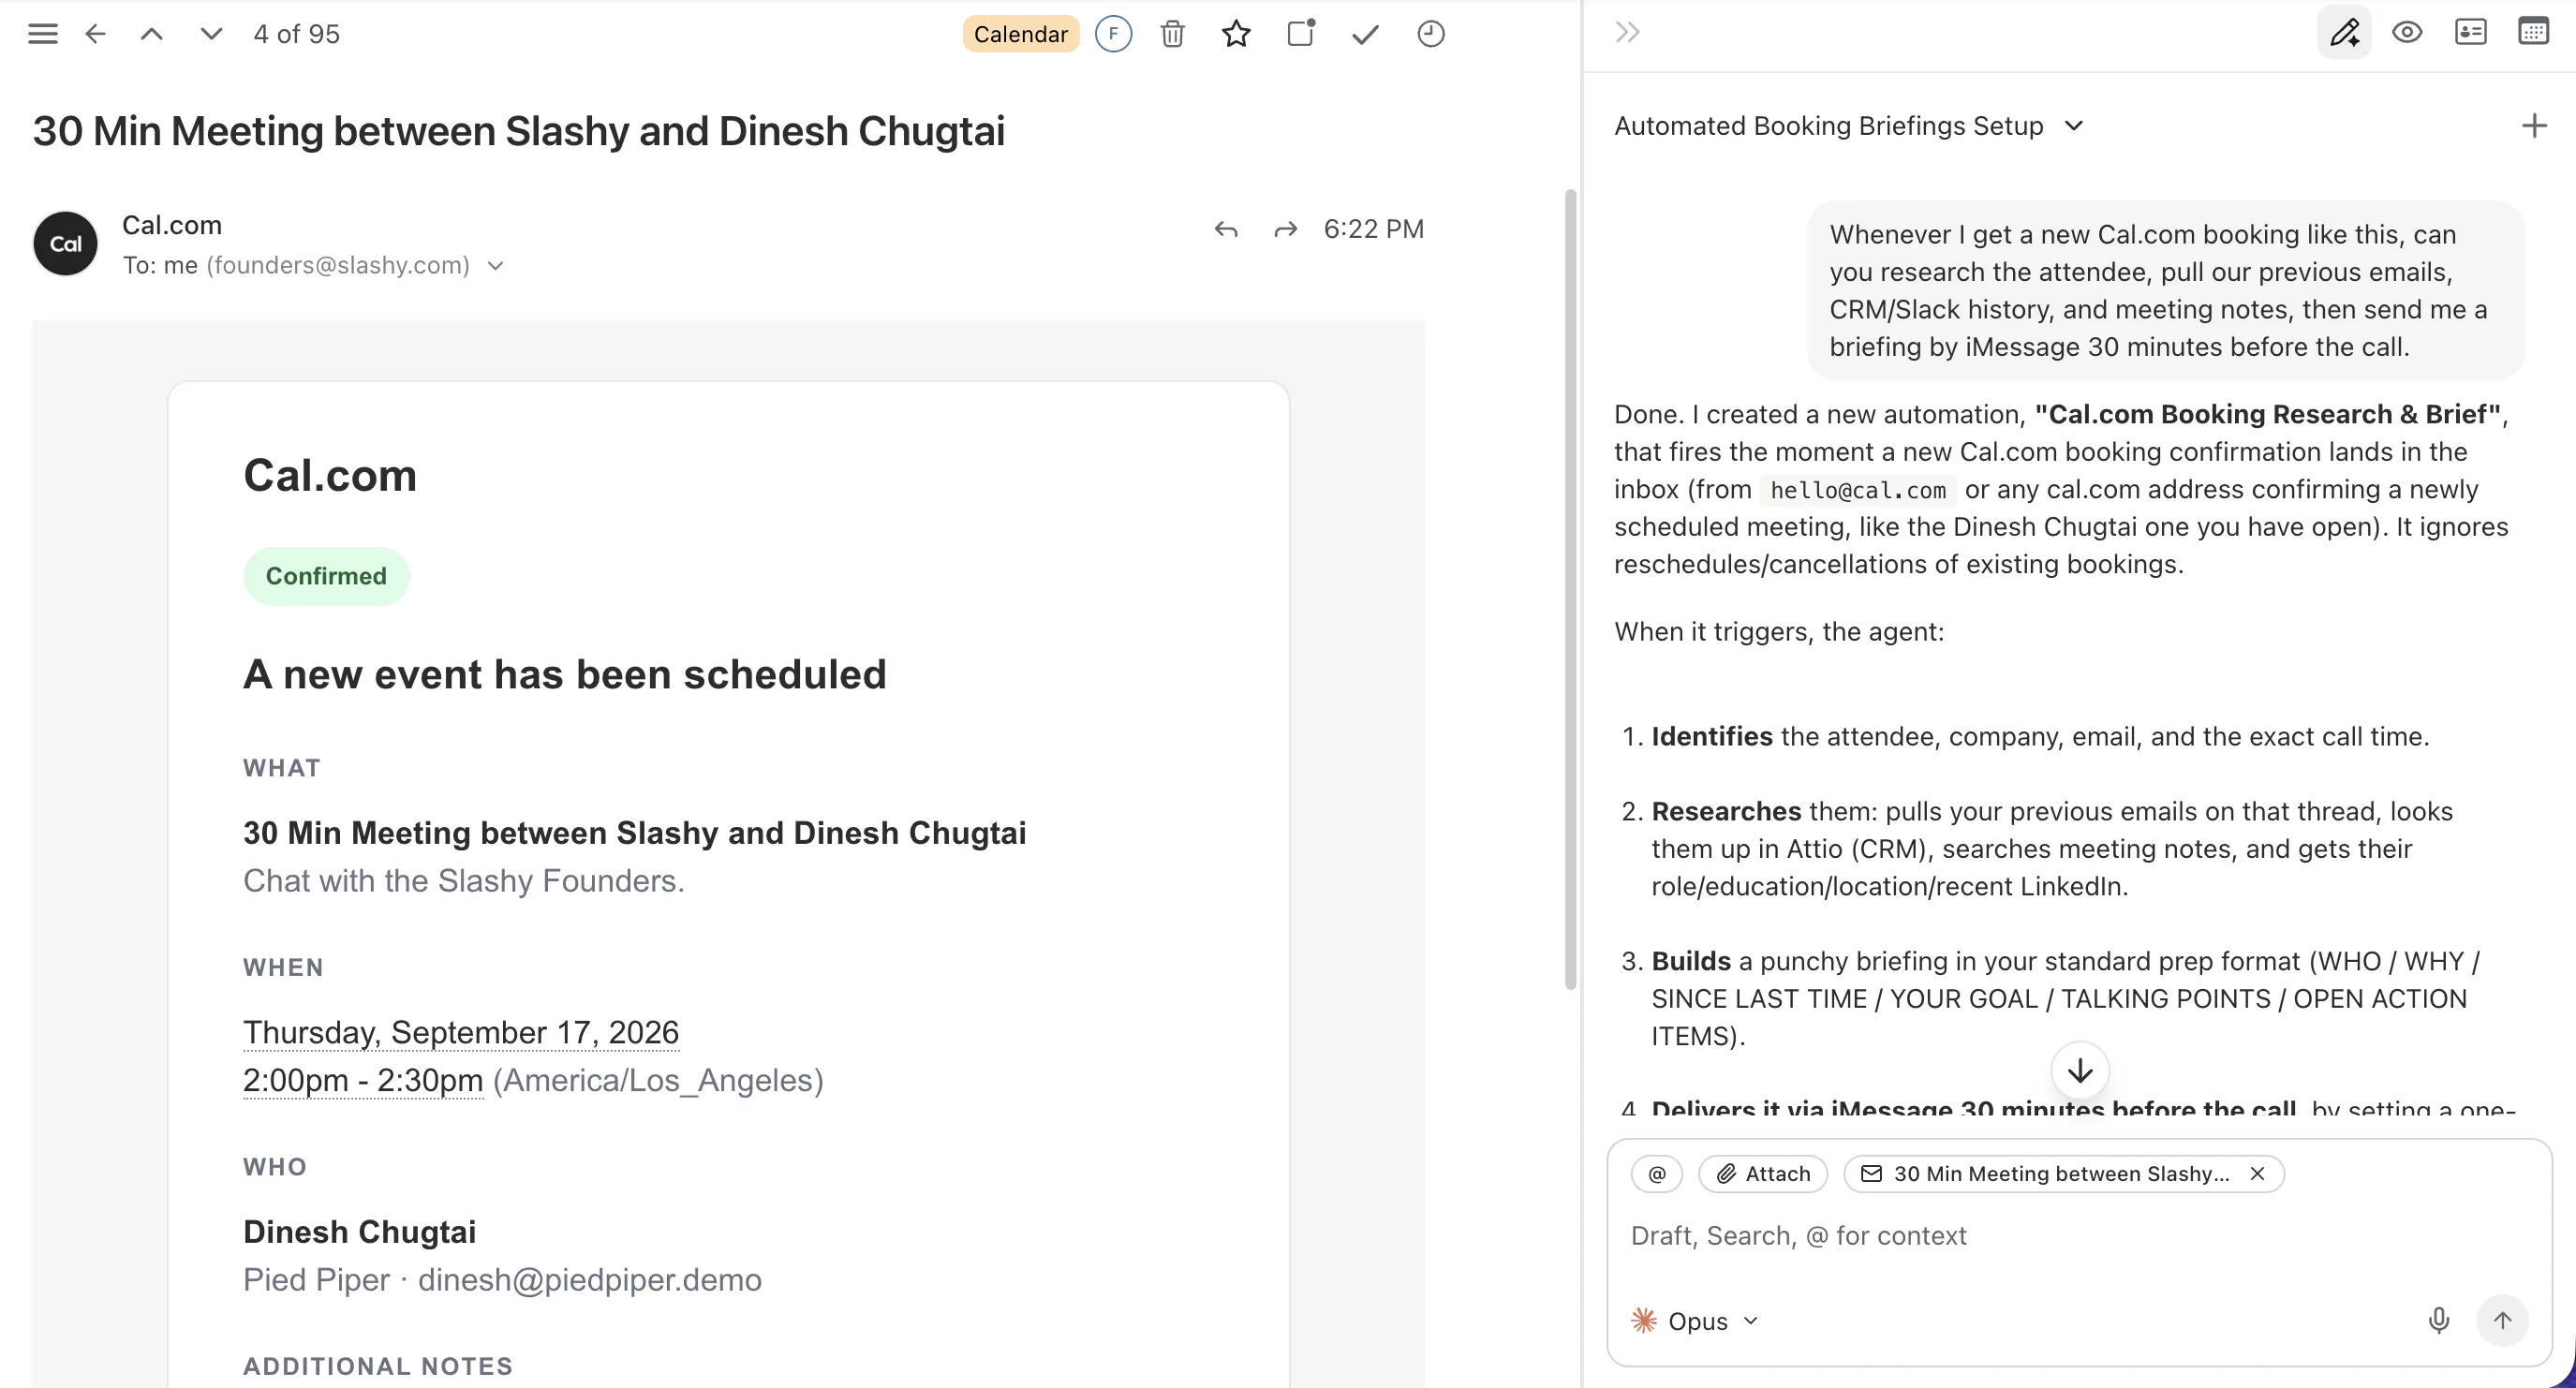Viewport: 2576px width, 1388px height.
Task: Select the AI compose pencil icon
Action: 2344,32
